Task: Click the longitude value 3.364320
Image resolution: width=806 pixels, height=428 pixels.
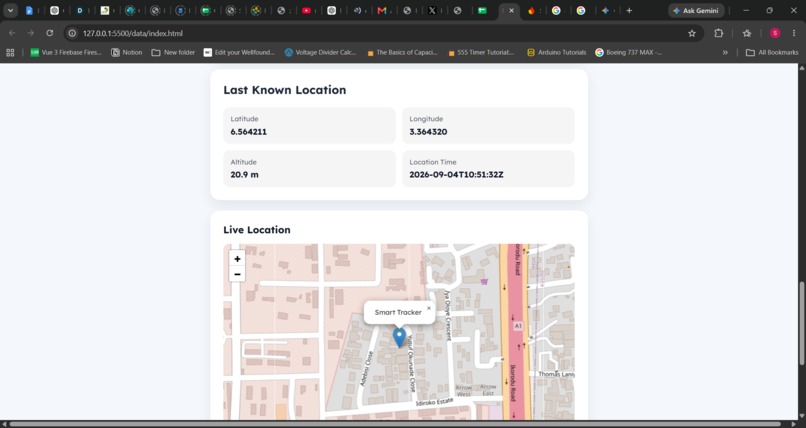Action: [x=428, y=132]
